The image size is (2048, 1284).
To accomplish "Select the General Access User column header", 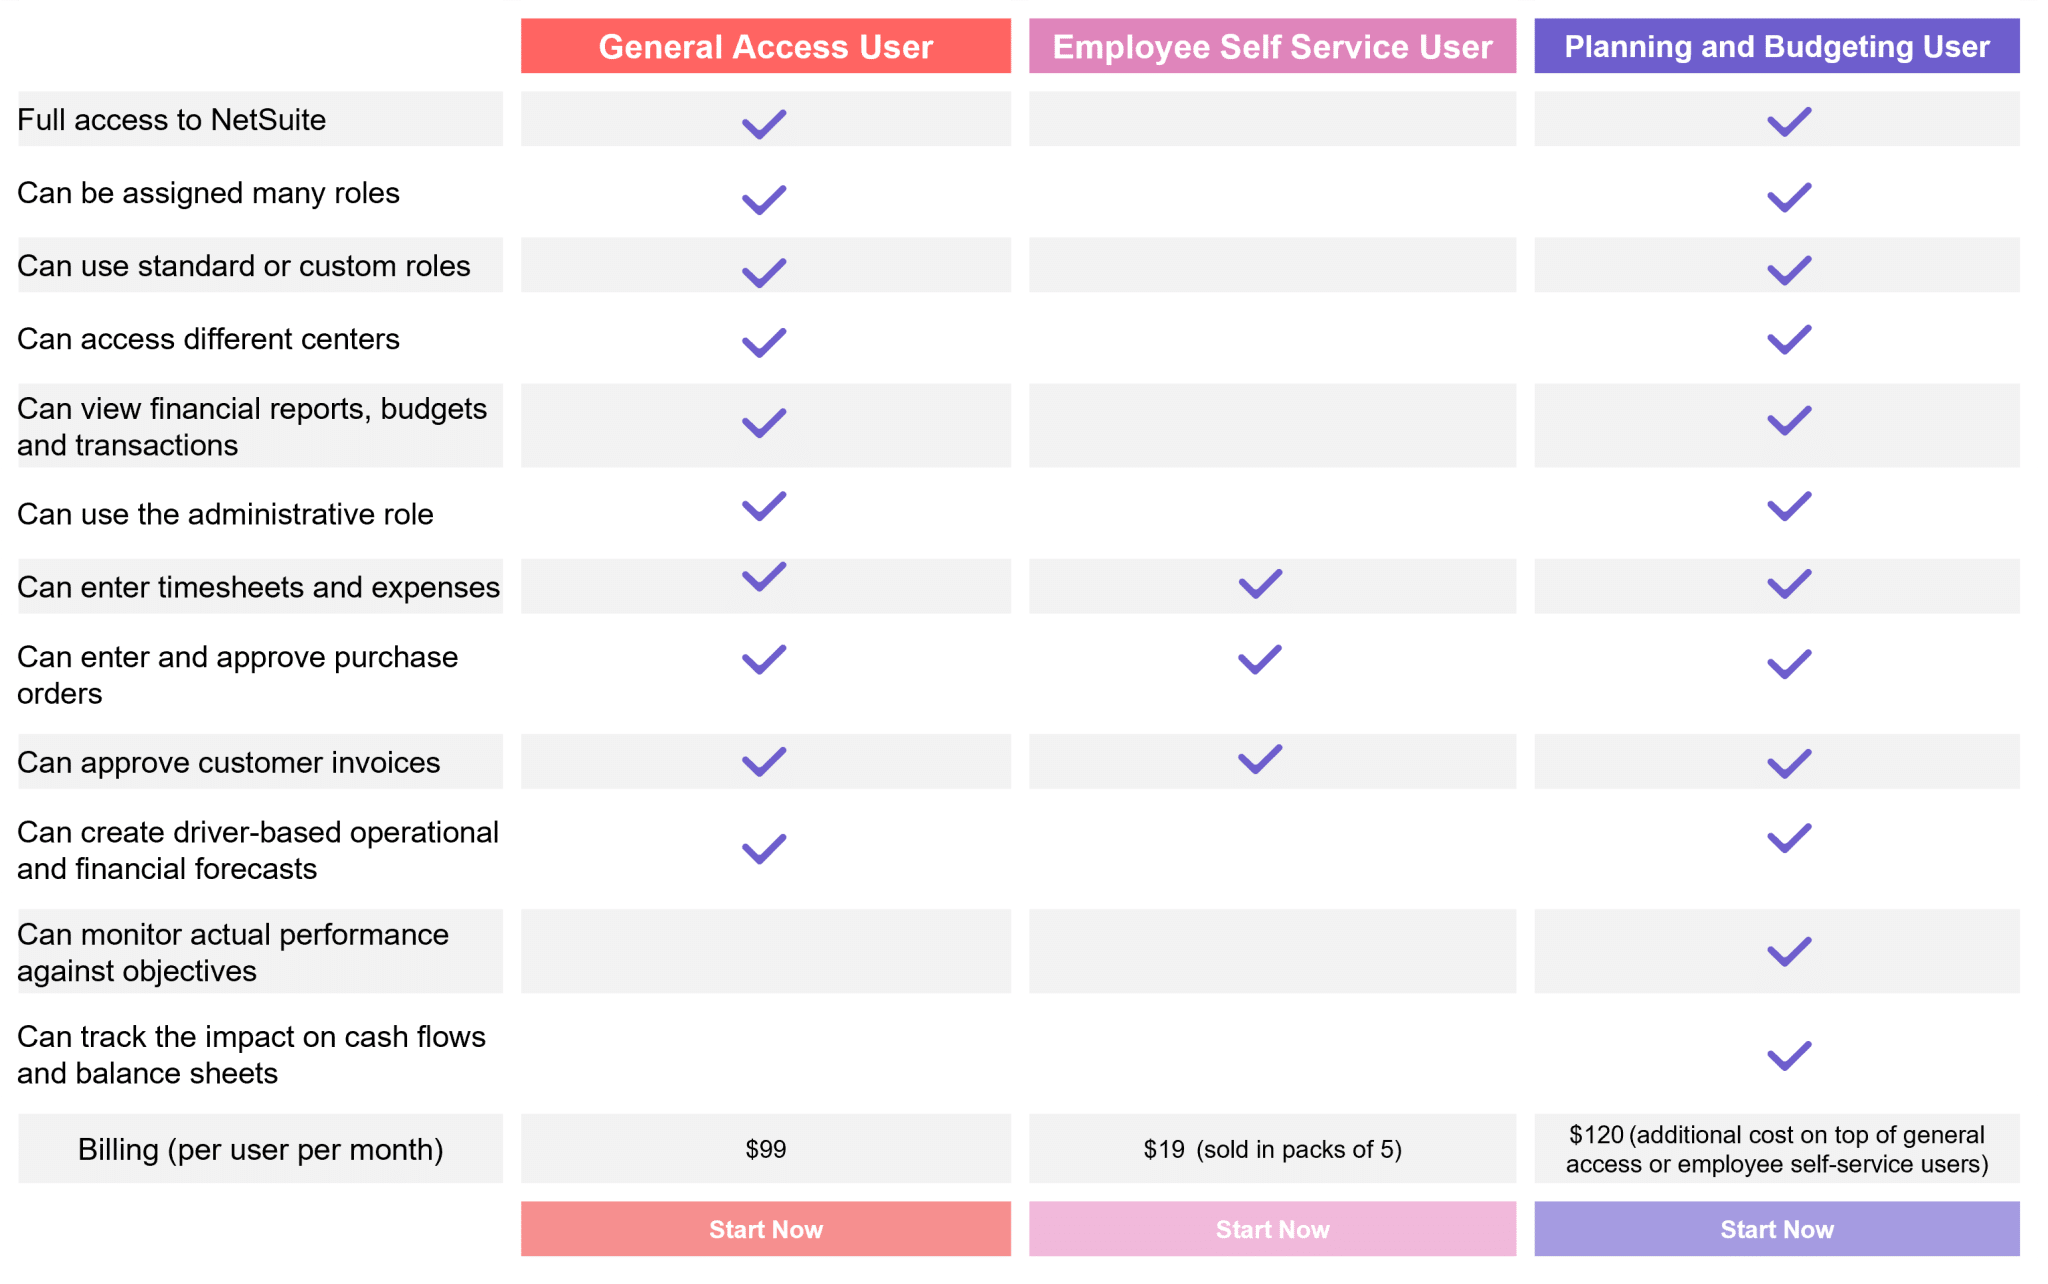I will 765,46.
